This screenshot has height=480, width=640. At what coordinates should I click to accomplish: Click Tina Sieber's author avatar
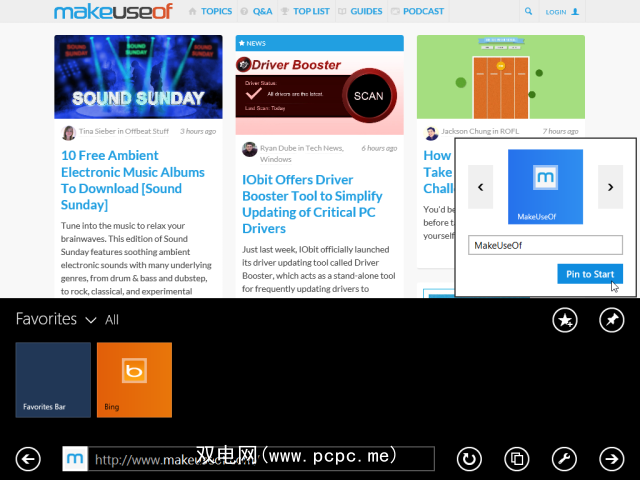pos(69,133)
